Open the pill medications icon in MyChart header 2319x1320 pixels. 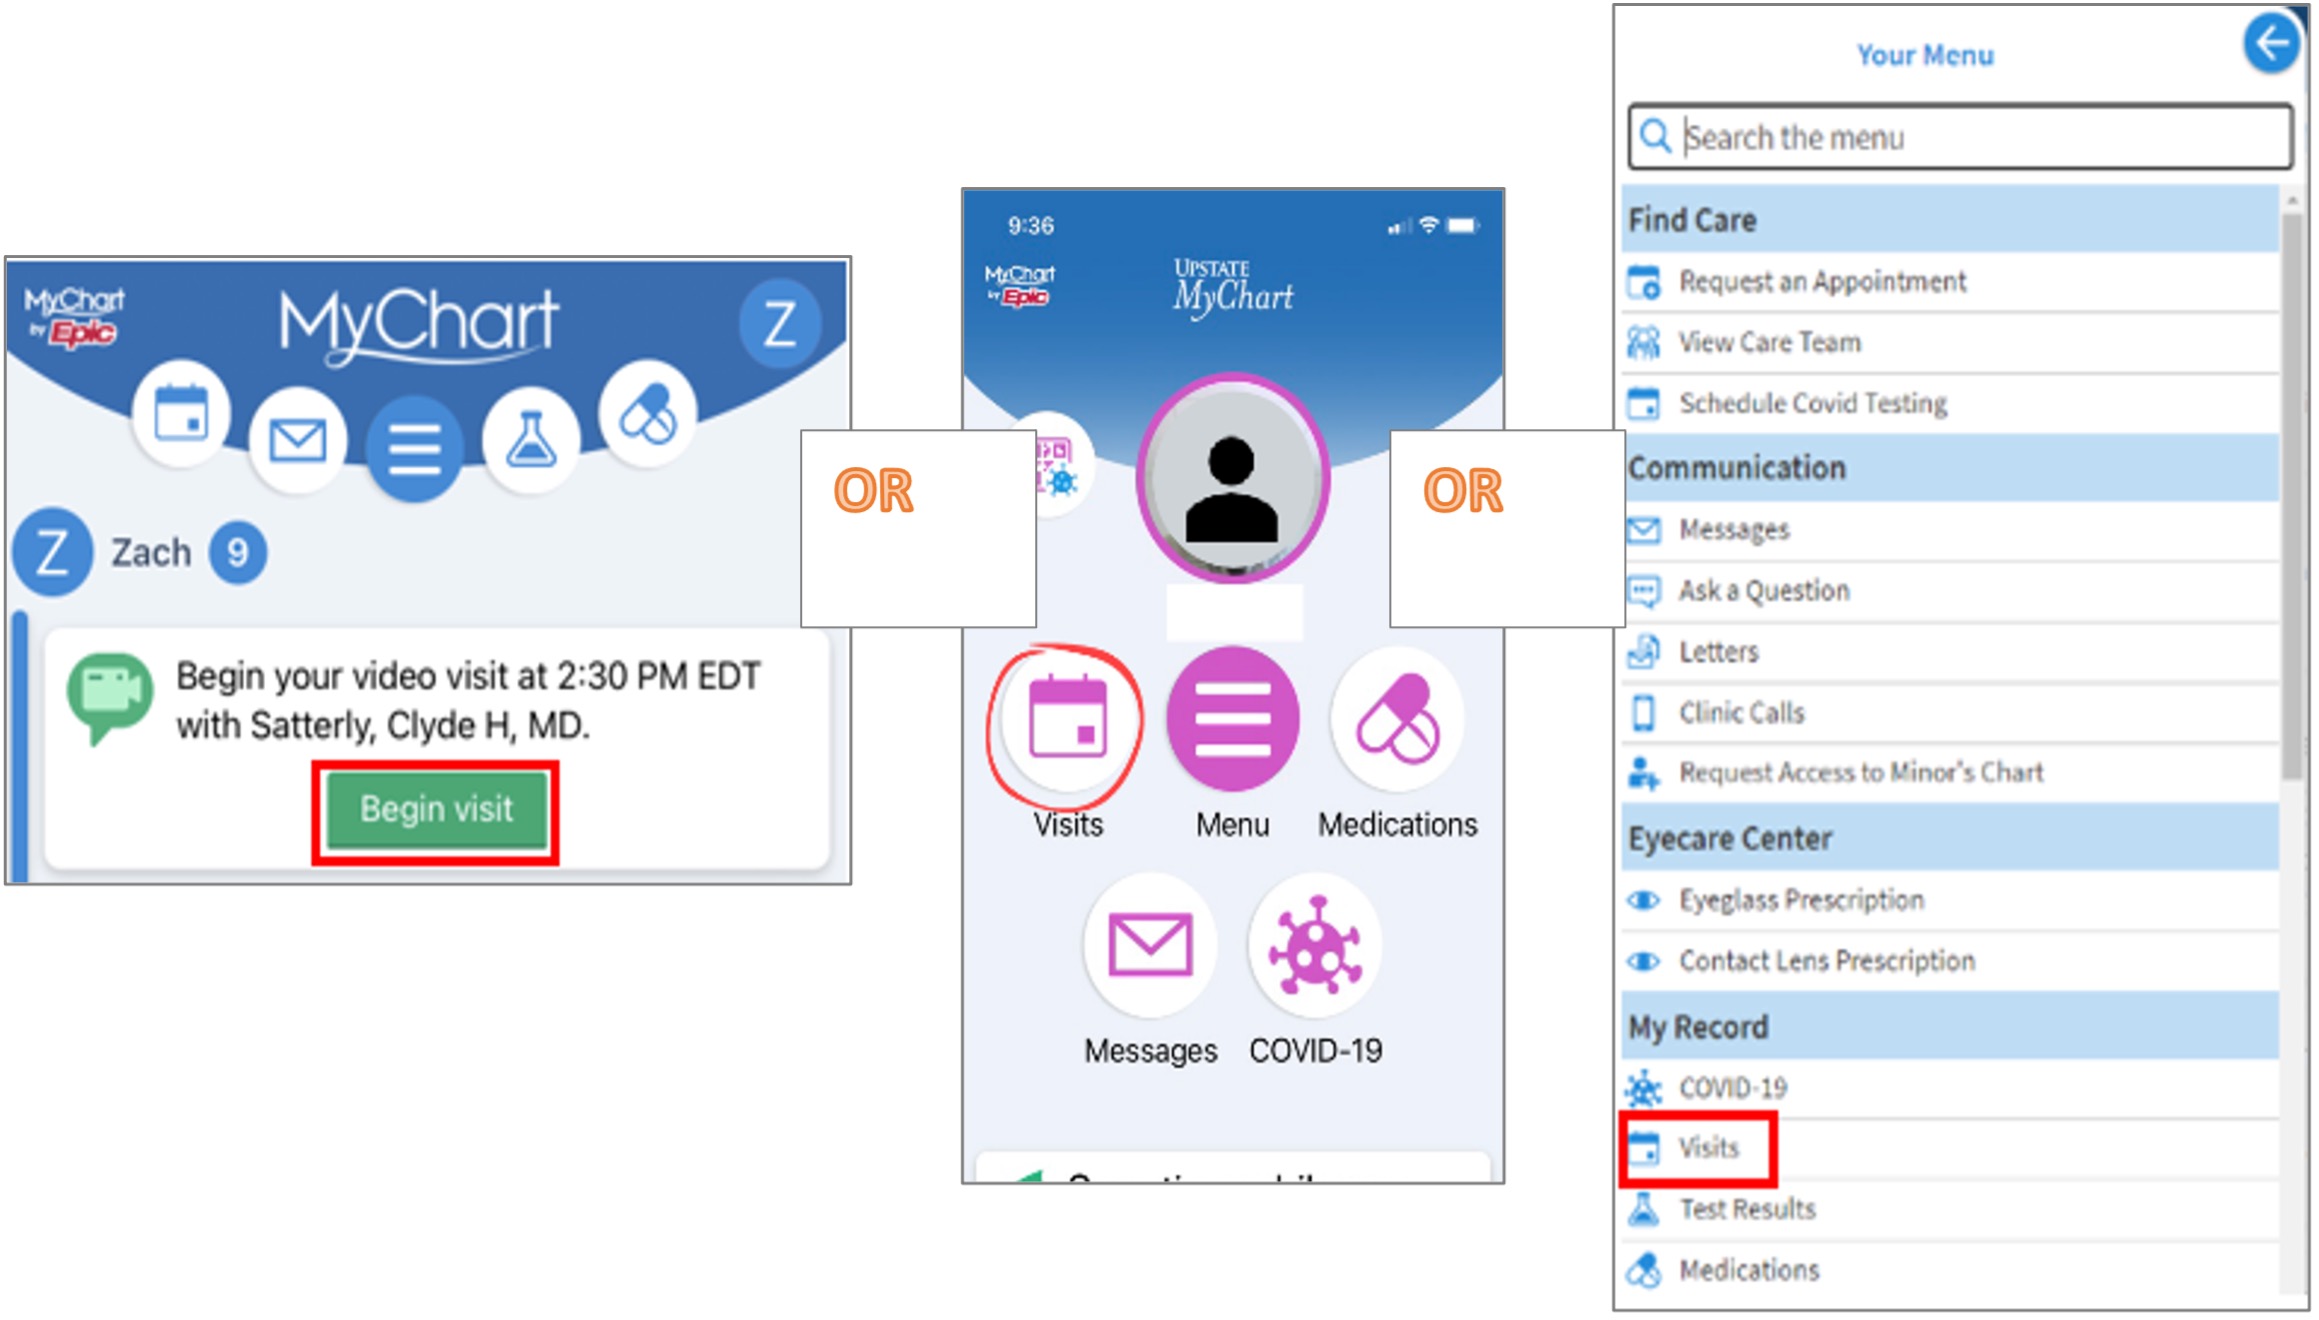tap(647, 413)
